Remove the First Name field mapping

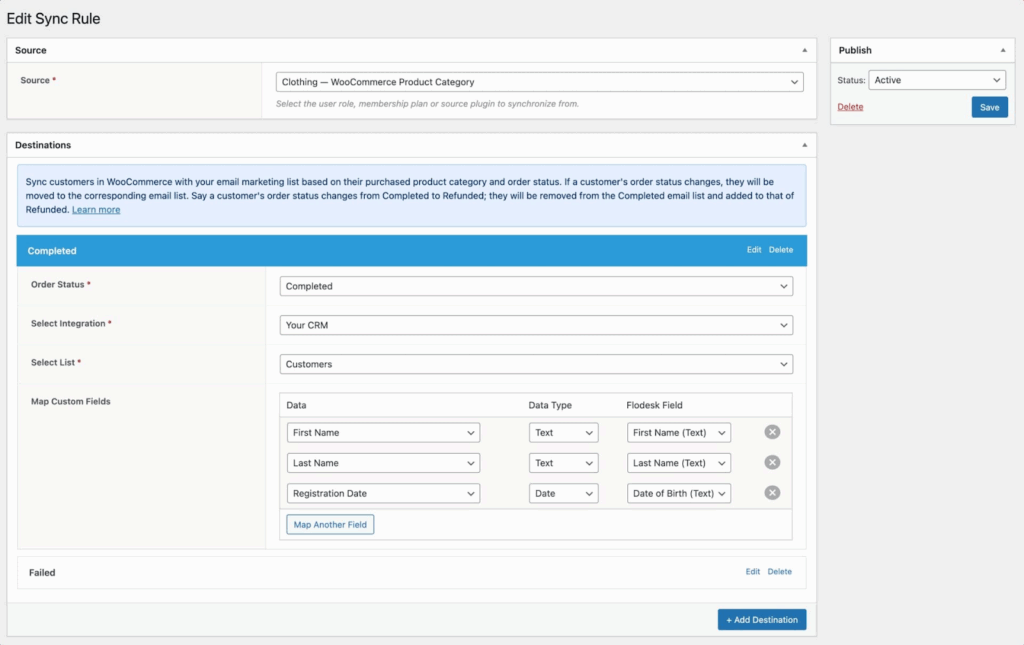point(771,432)
